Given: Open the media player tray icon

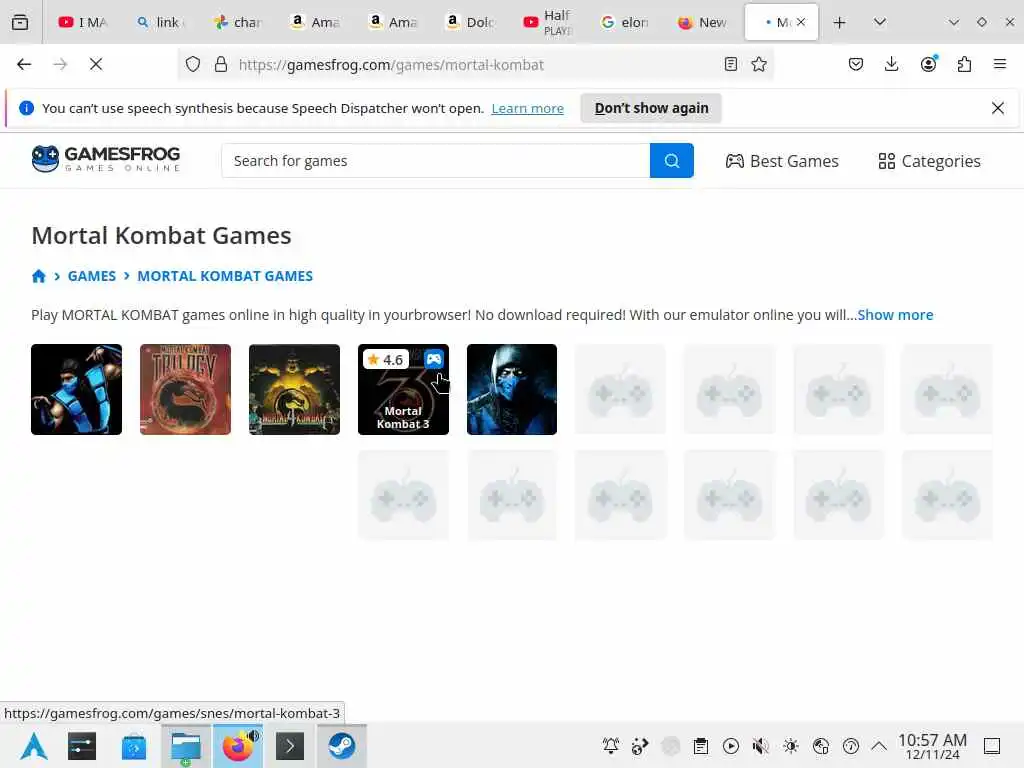Looking at the screenshot, I should click(x=731, y=746).
